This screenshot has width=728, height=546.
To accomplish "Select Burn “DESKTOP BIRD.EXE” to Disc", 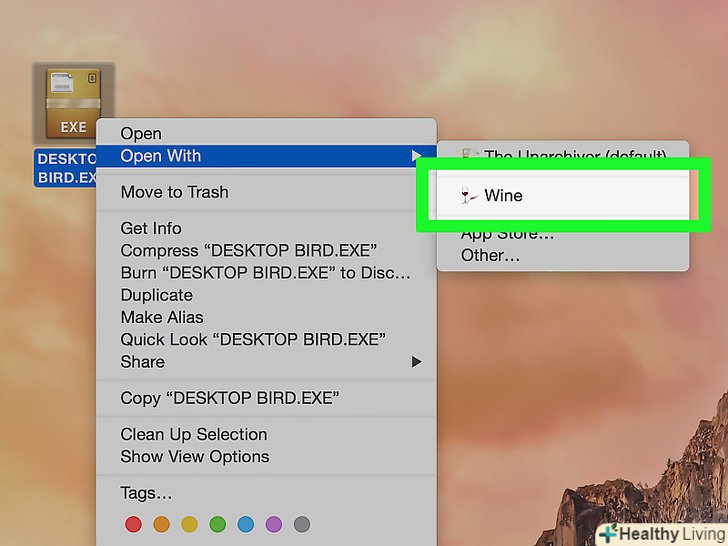I will 266,273.
